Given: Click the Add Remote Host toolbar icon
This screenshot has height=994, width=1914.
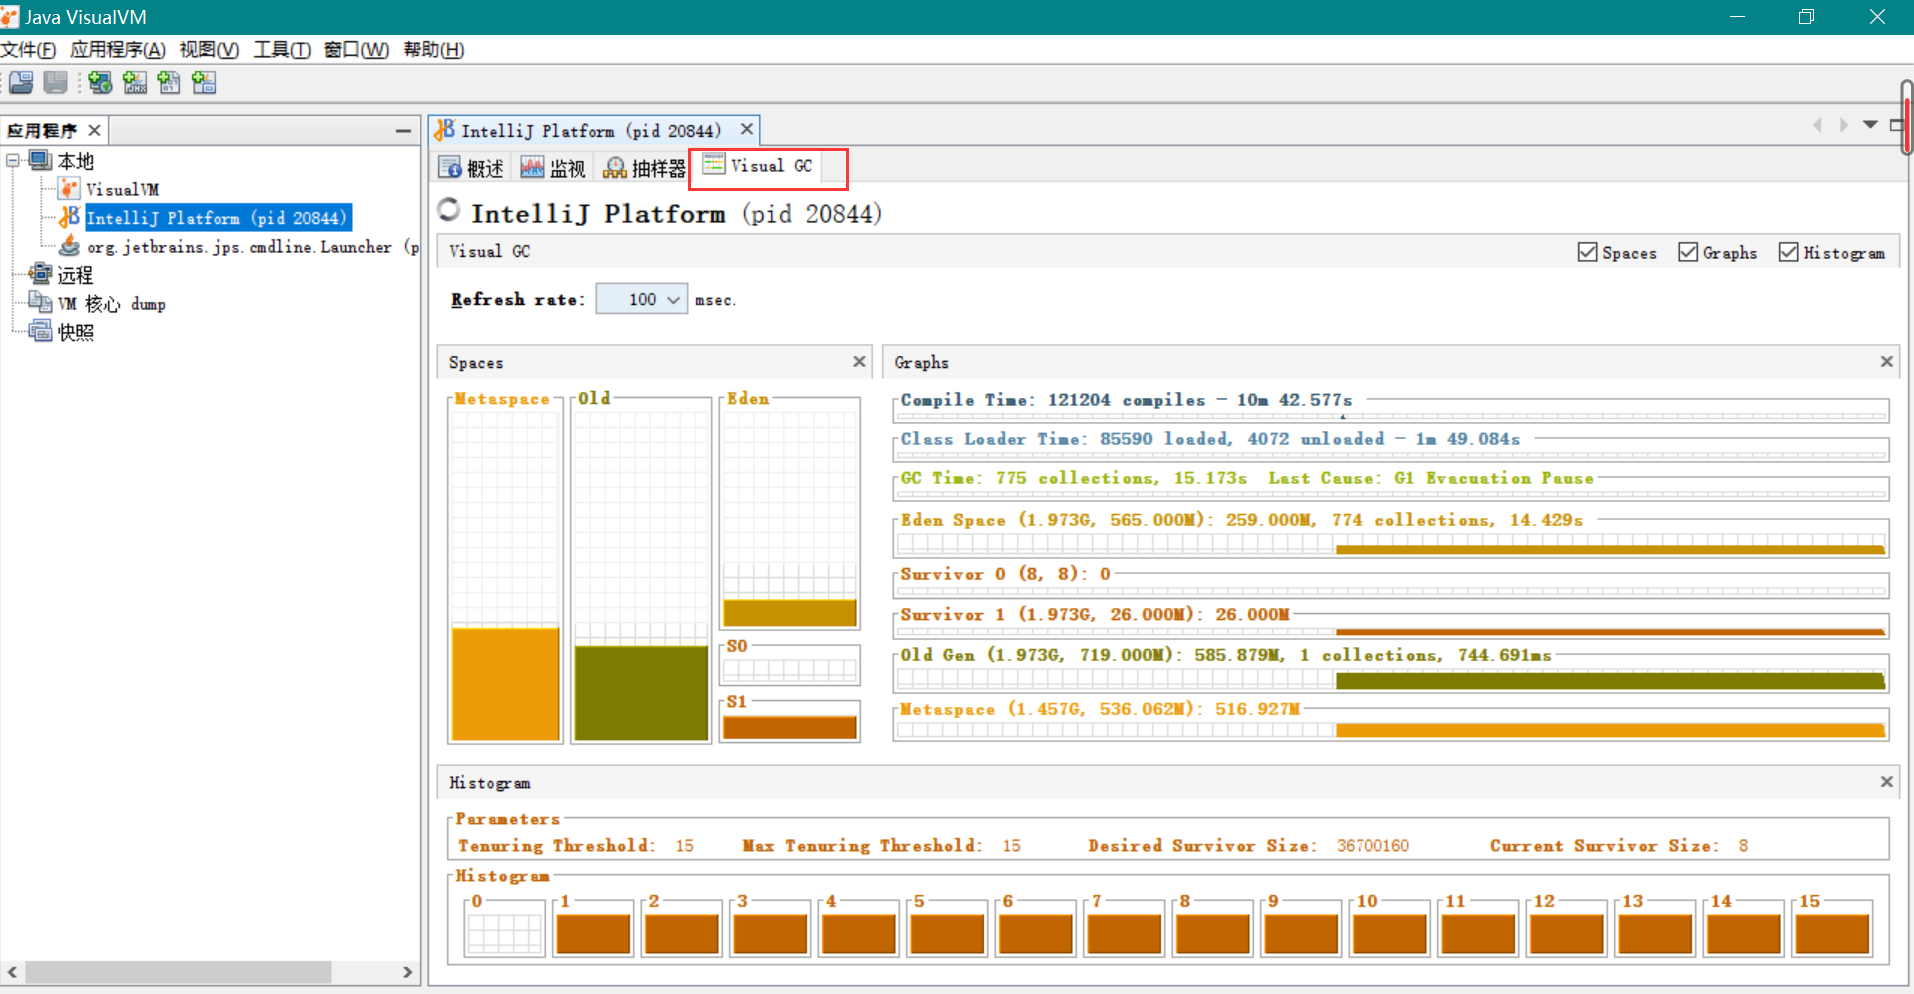Looking at the screenshot, I should (100, 83).
